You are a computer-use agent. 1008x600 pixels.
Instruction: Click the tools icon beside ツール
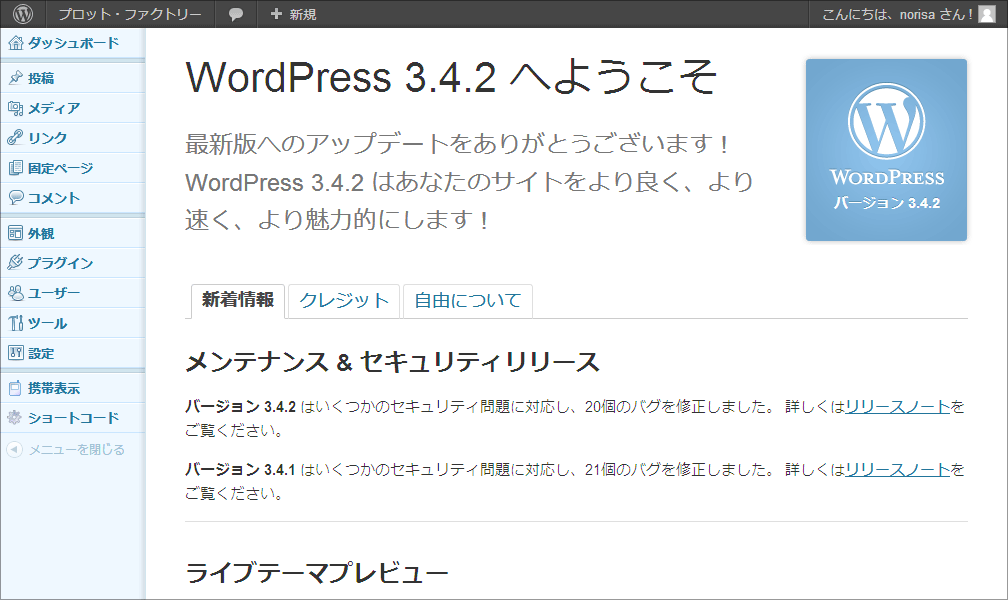tap(15, 323)
